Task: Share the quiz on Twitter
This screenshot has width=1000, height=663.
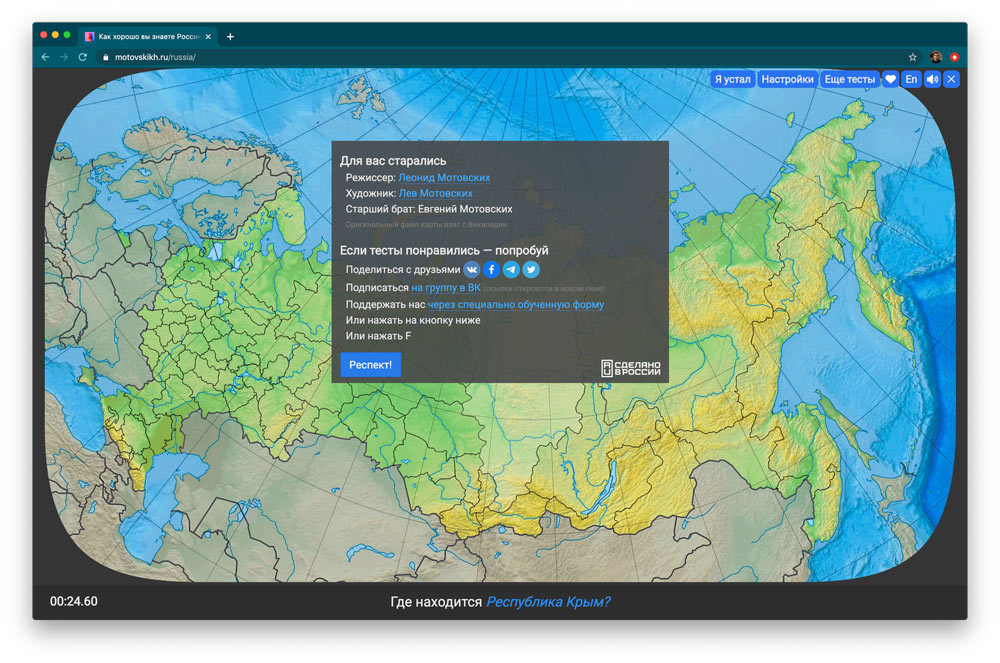Action: click(531, 270)
